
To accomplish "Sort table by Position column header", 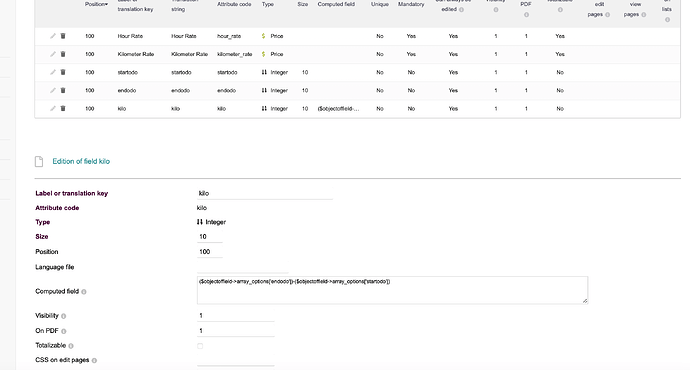I will coord(96,4).
